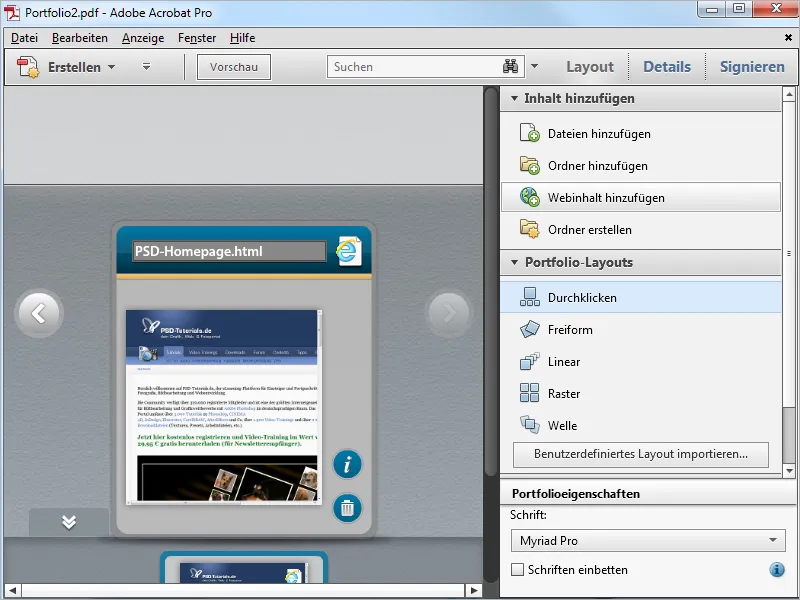Show info for PSD-Homepage.html card

(x=347, y=464)
